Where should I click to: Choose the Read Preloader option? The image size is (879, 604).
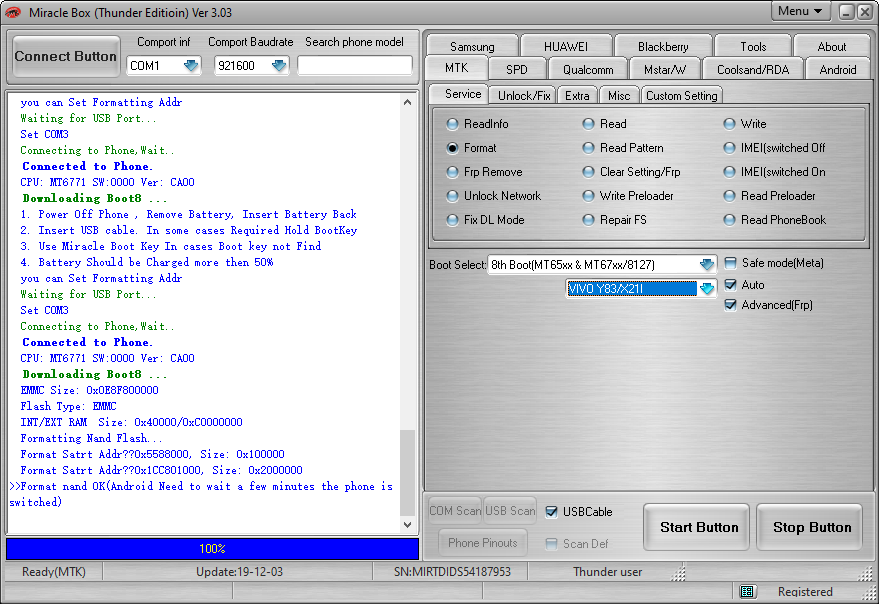770,196
